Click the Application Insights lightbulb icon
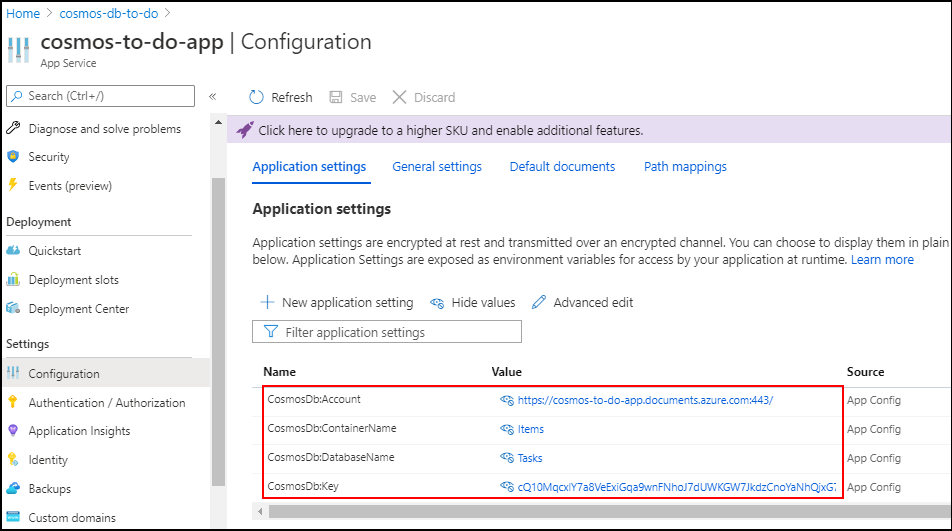Viewport: 952px width, 531px height. 13,431
